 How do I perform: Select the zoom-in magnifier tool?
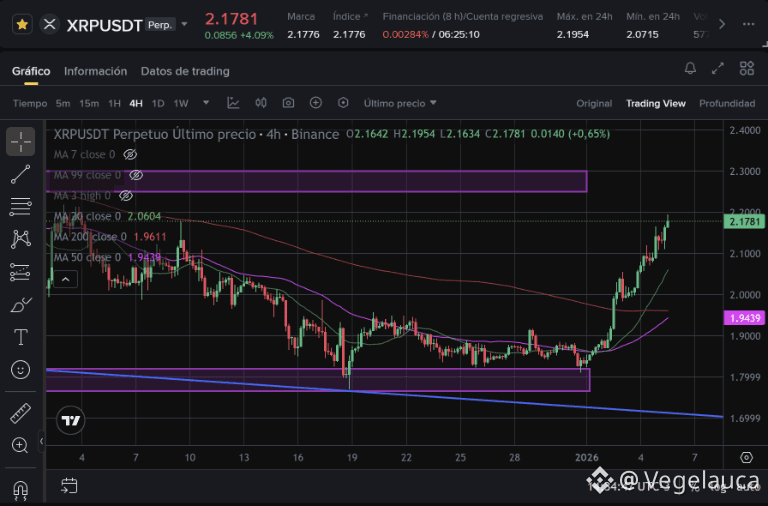[x=20, y=445]
